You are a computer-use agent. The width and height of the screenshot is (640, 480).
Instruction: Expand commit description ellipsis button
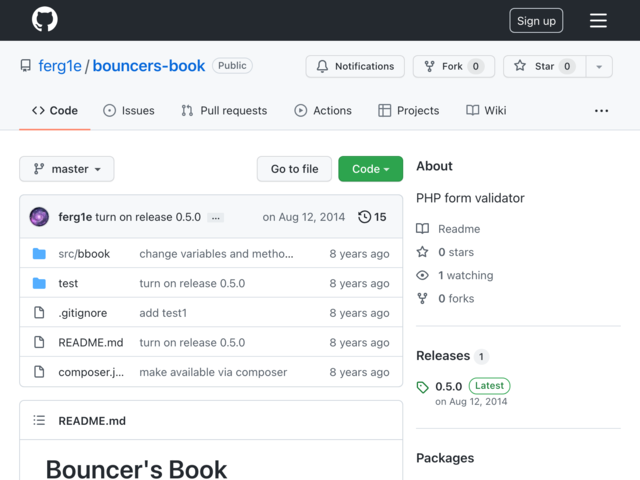coord(216,218)
